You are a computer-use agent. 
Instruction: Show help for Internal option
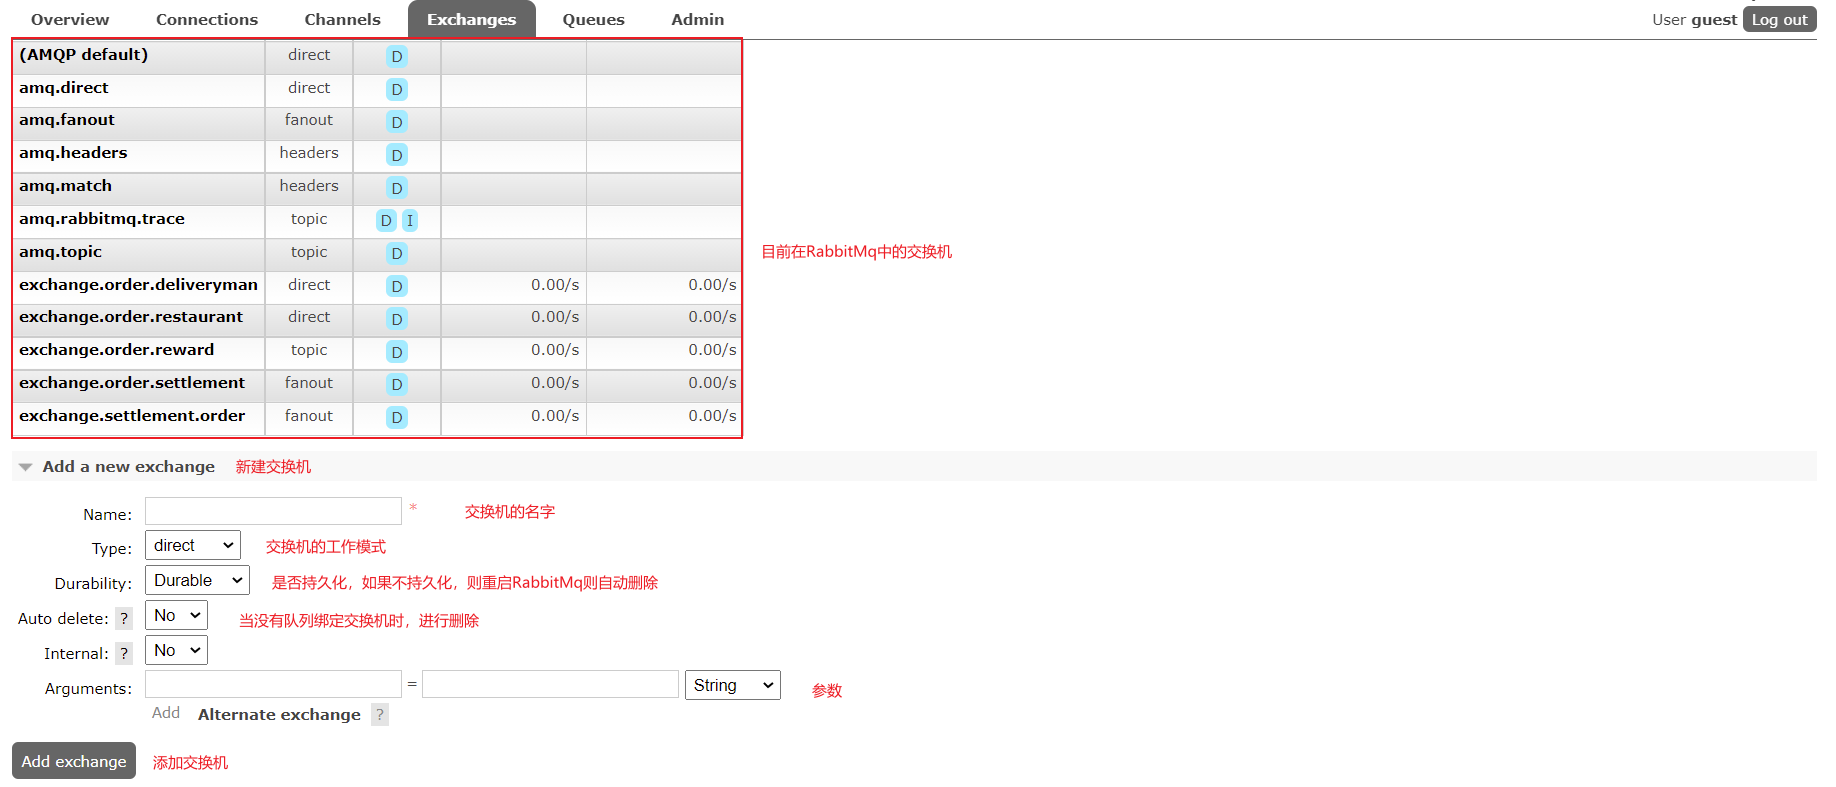coord(124,654)
